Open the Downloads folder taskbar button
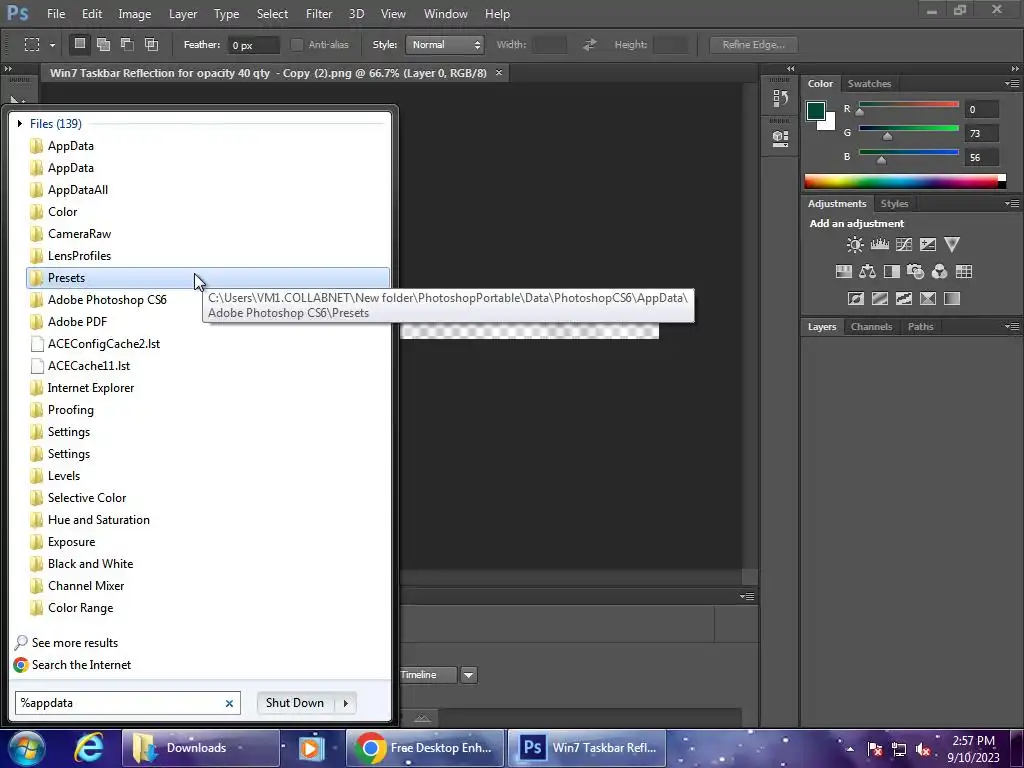This screenshot has height=768, width=1024. point(200,748)
